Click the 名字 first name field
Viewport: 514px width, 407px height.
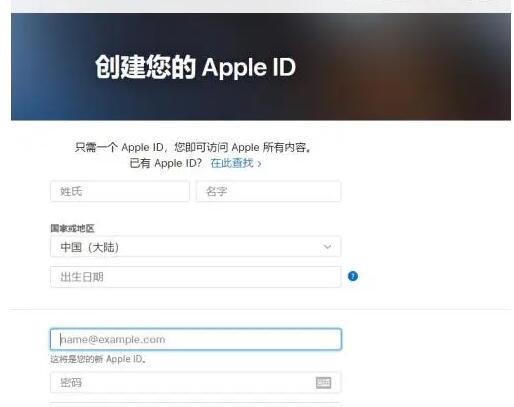269,191
